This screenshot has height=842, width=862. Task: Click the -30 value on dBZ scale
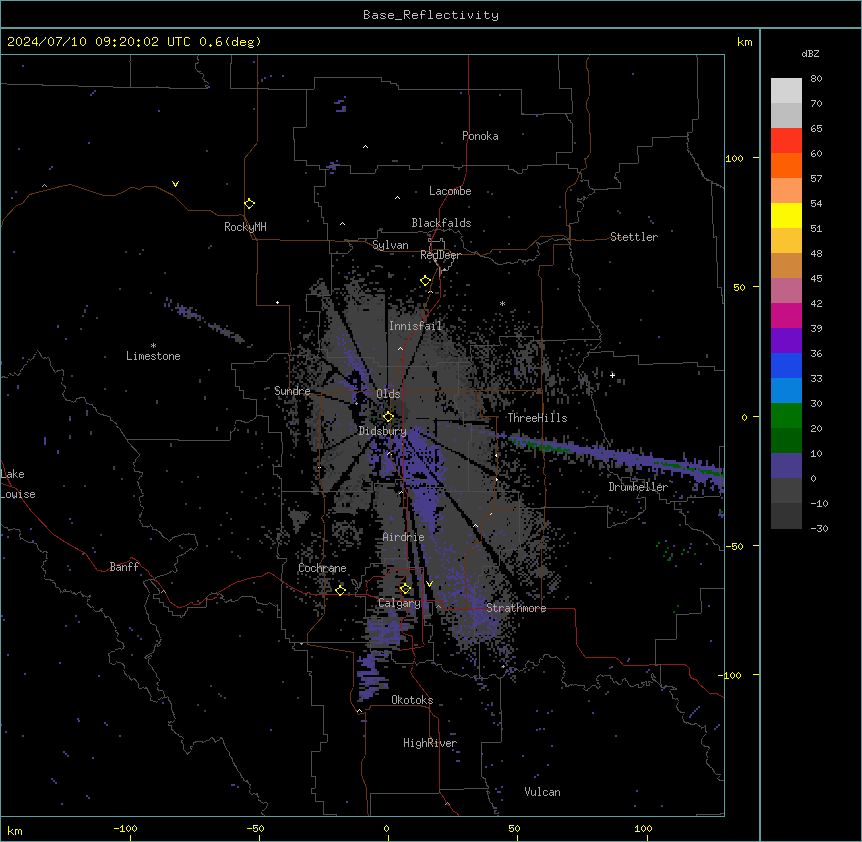click(x=819, y=528)
